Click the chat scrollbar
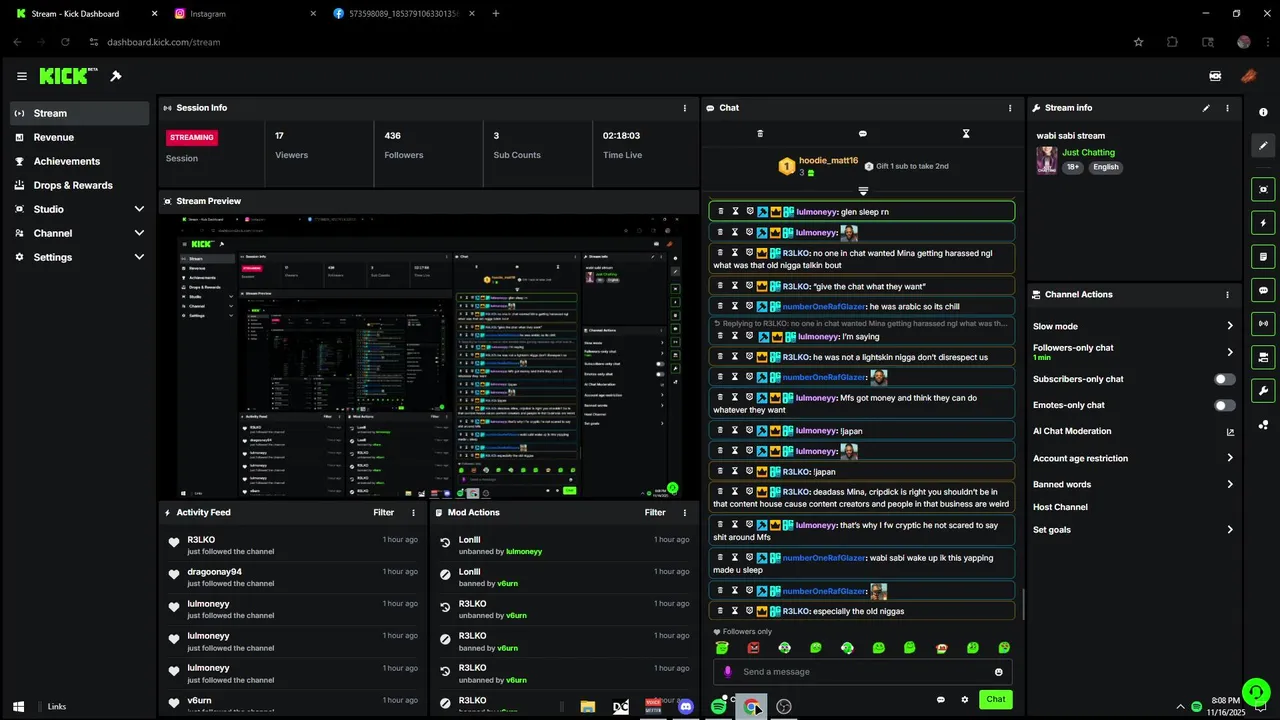 pos(1022,604)
